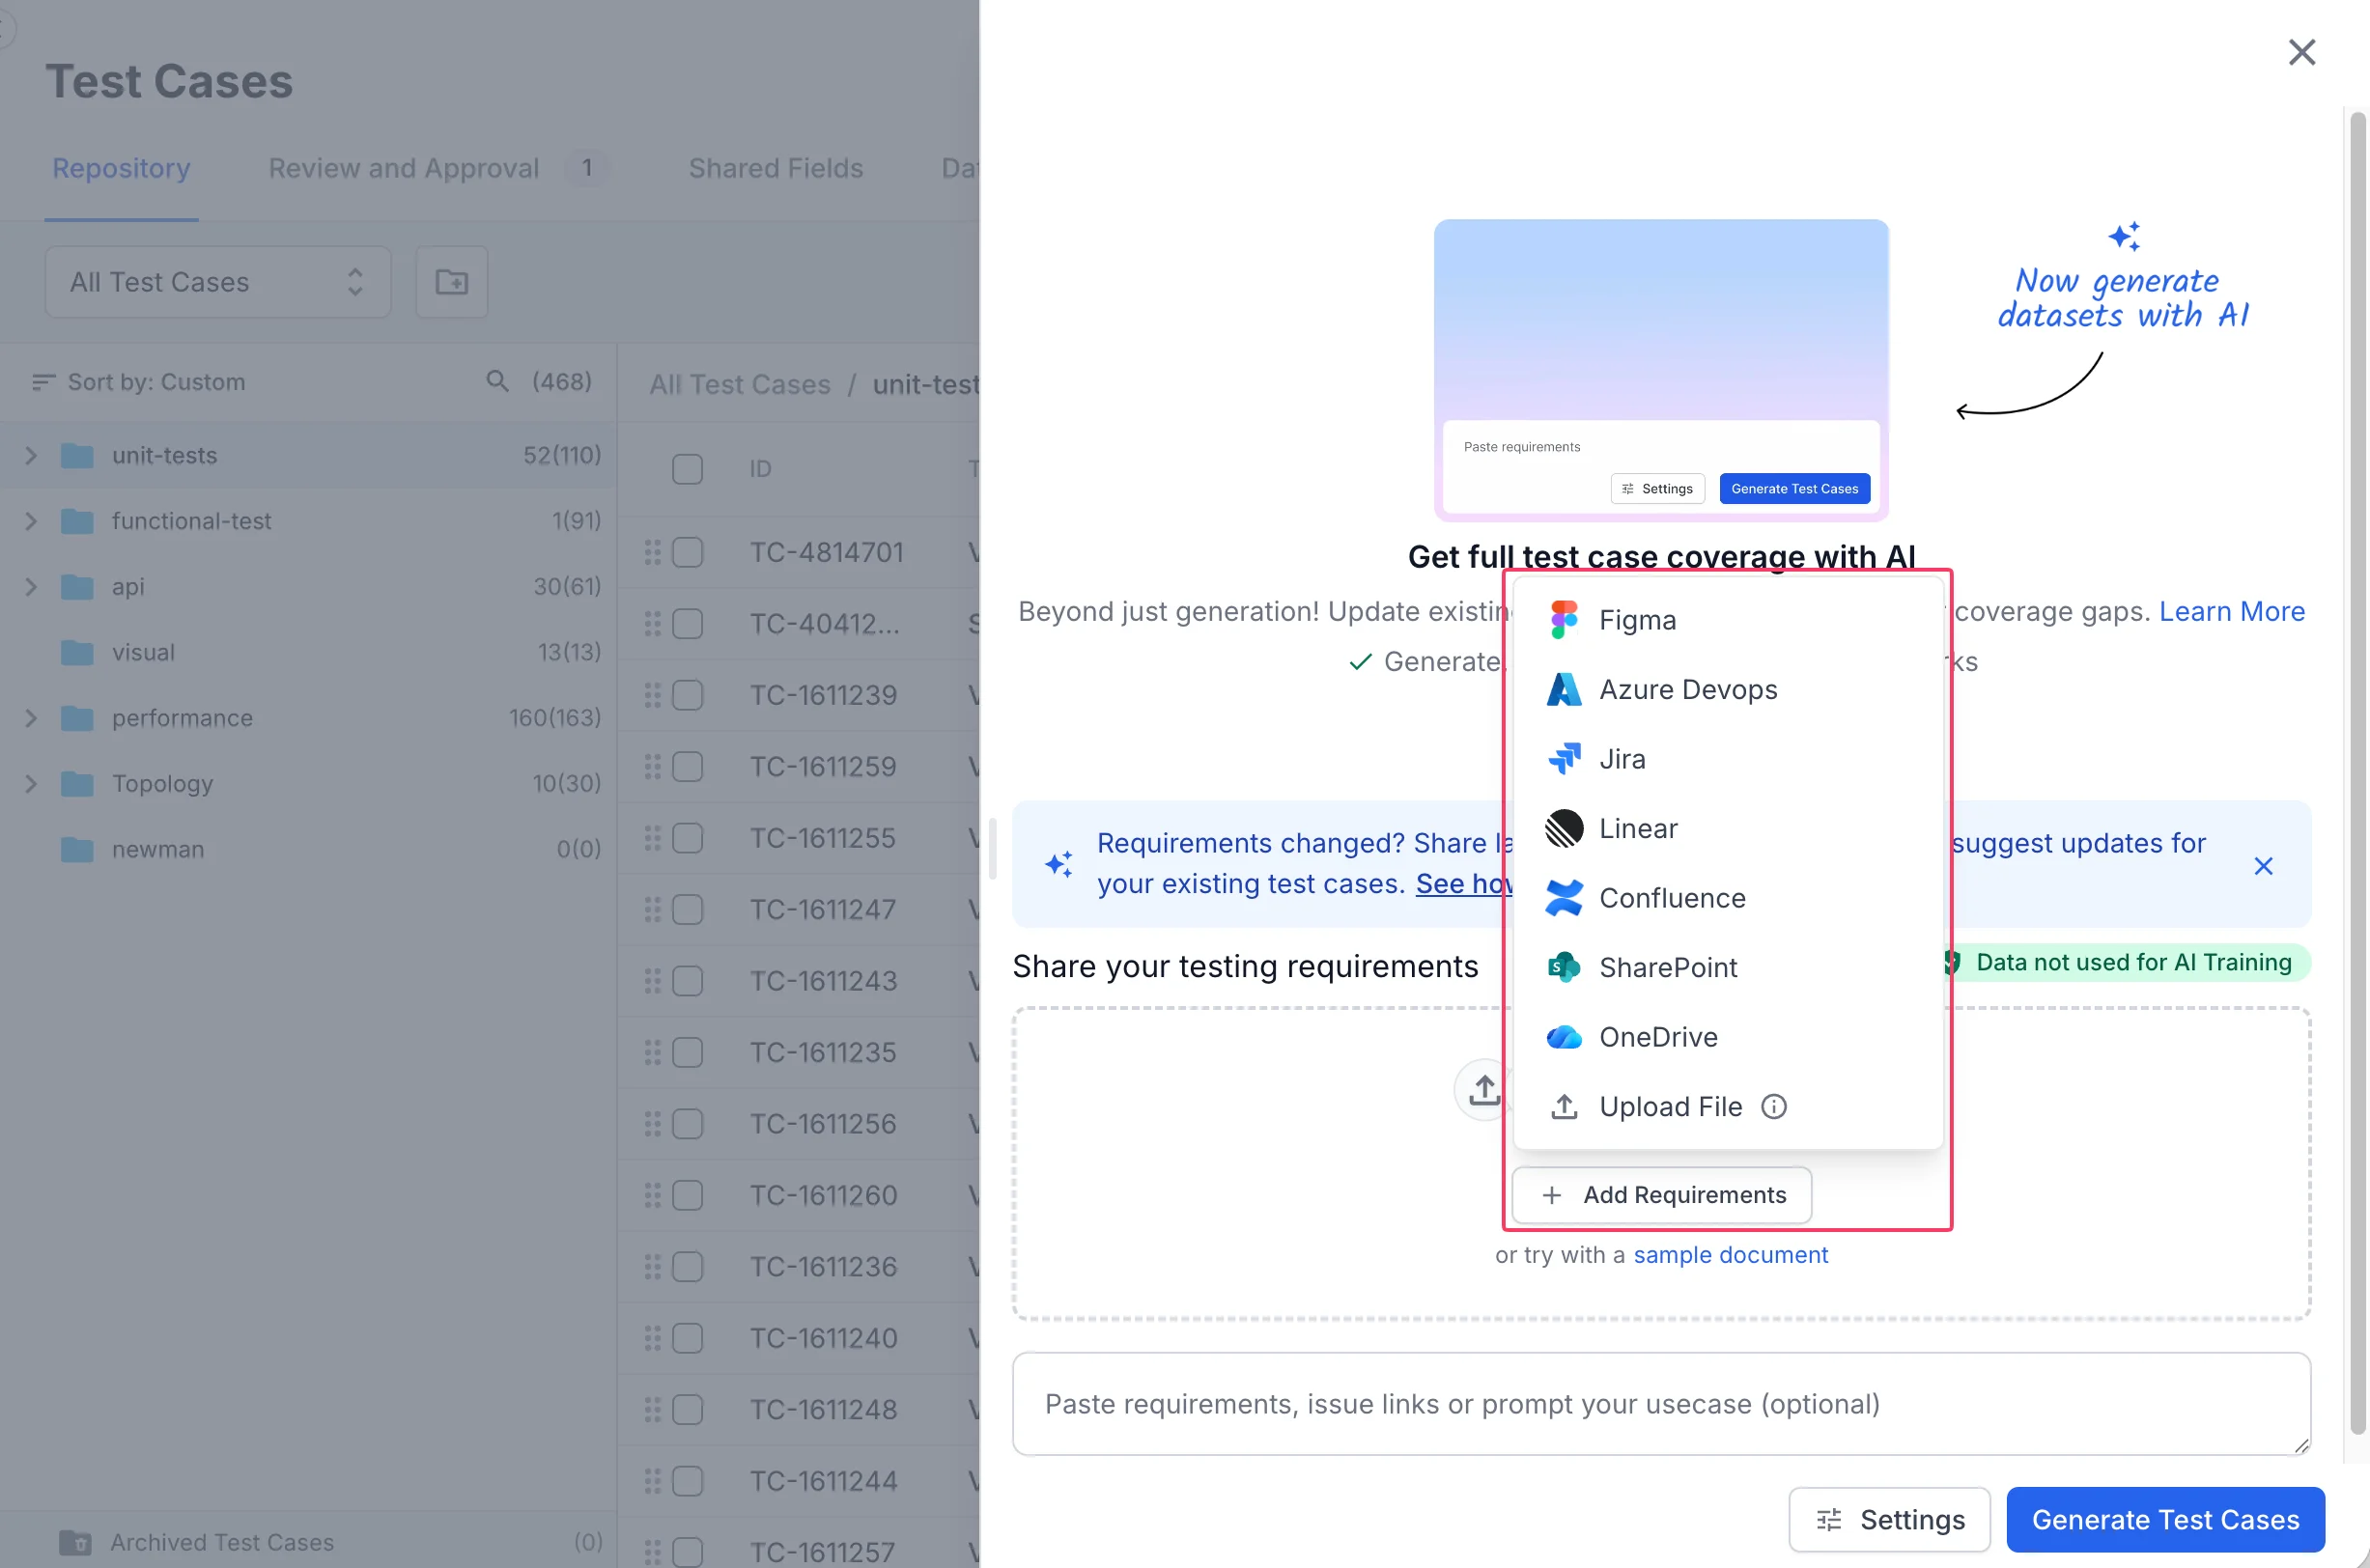2370x1568 pixels.
Task: Pick Jira from the requirements menu
Action: (x=1727, y=759)
